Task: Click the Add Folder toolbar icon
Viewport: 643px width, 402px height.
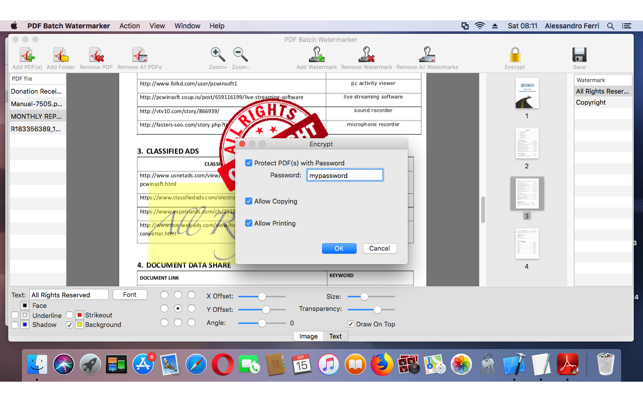Action: pos(61,55)
